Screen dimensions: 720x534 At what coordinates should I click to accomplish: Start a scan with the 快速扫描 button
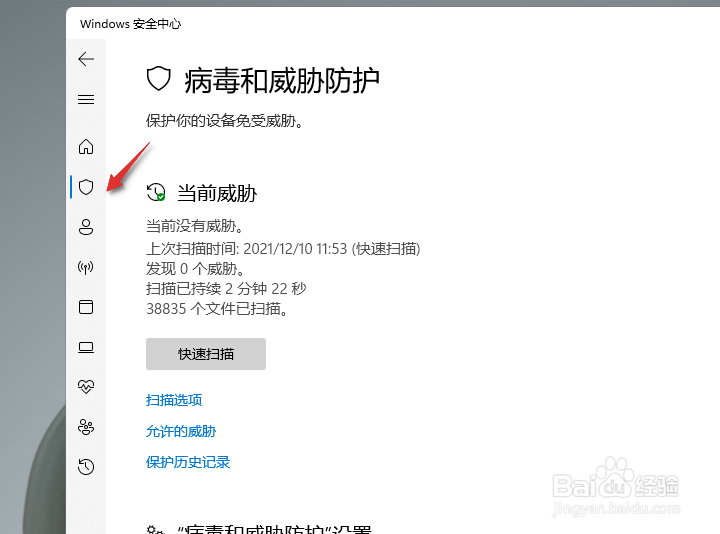(206, 354)
